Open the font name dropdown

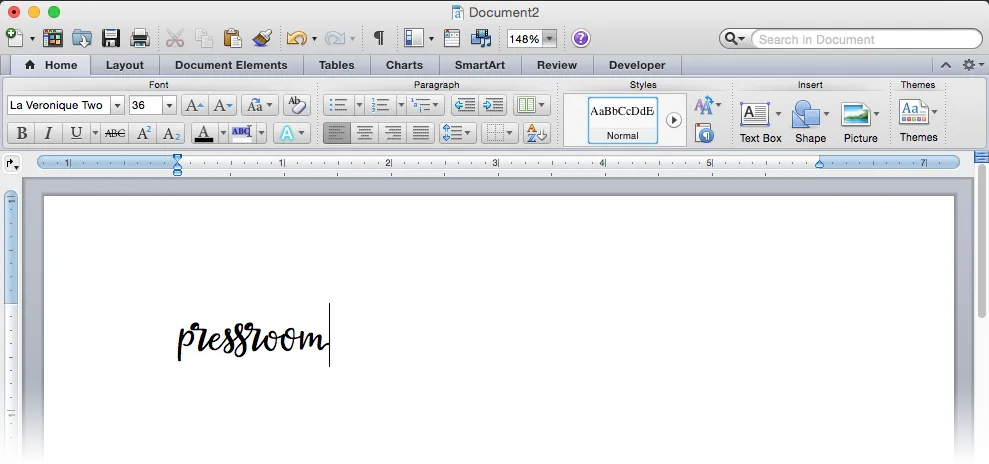coord(117,105)
